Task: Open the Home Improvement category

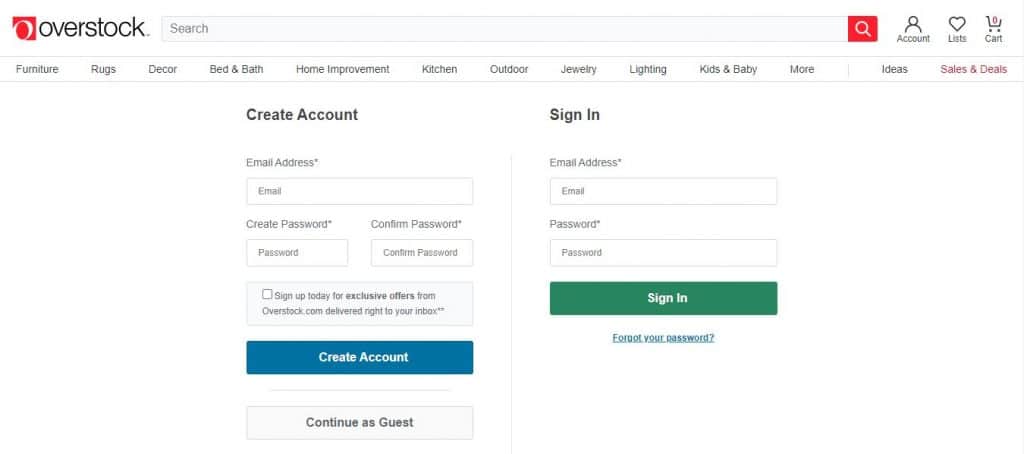Action: pyautogui.click(x=342, y=69)
